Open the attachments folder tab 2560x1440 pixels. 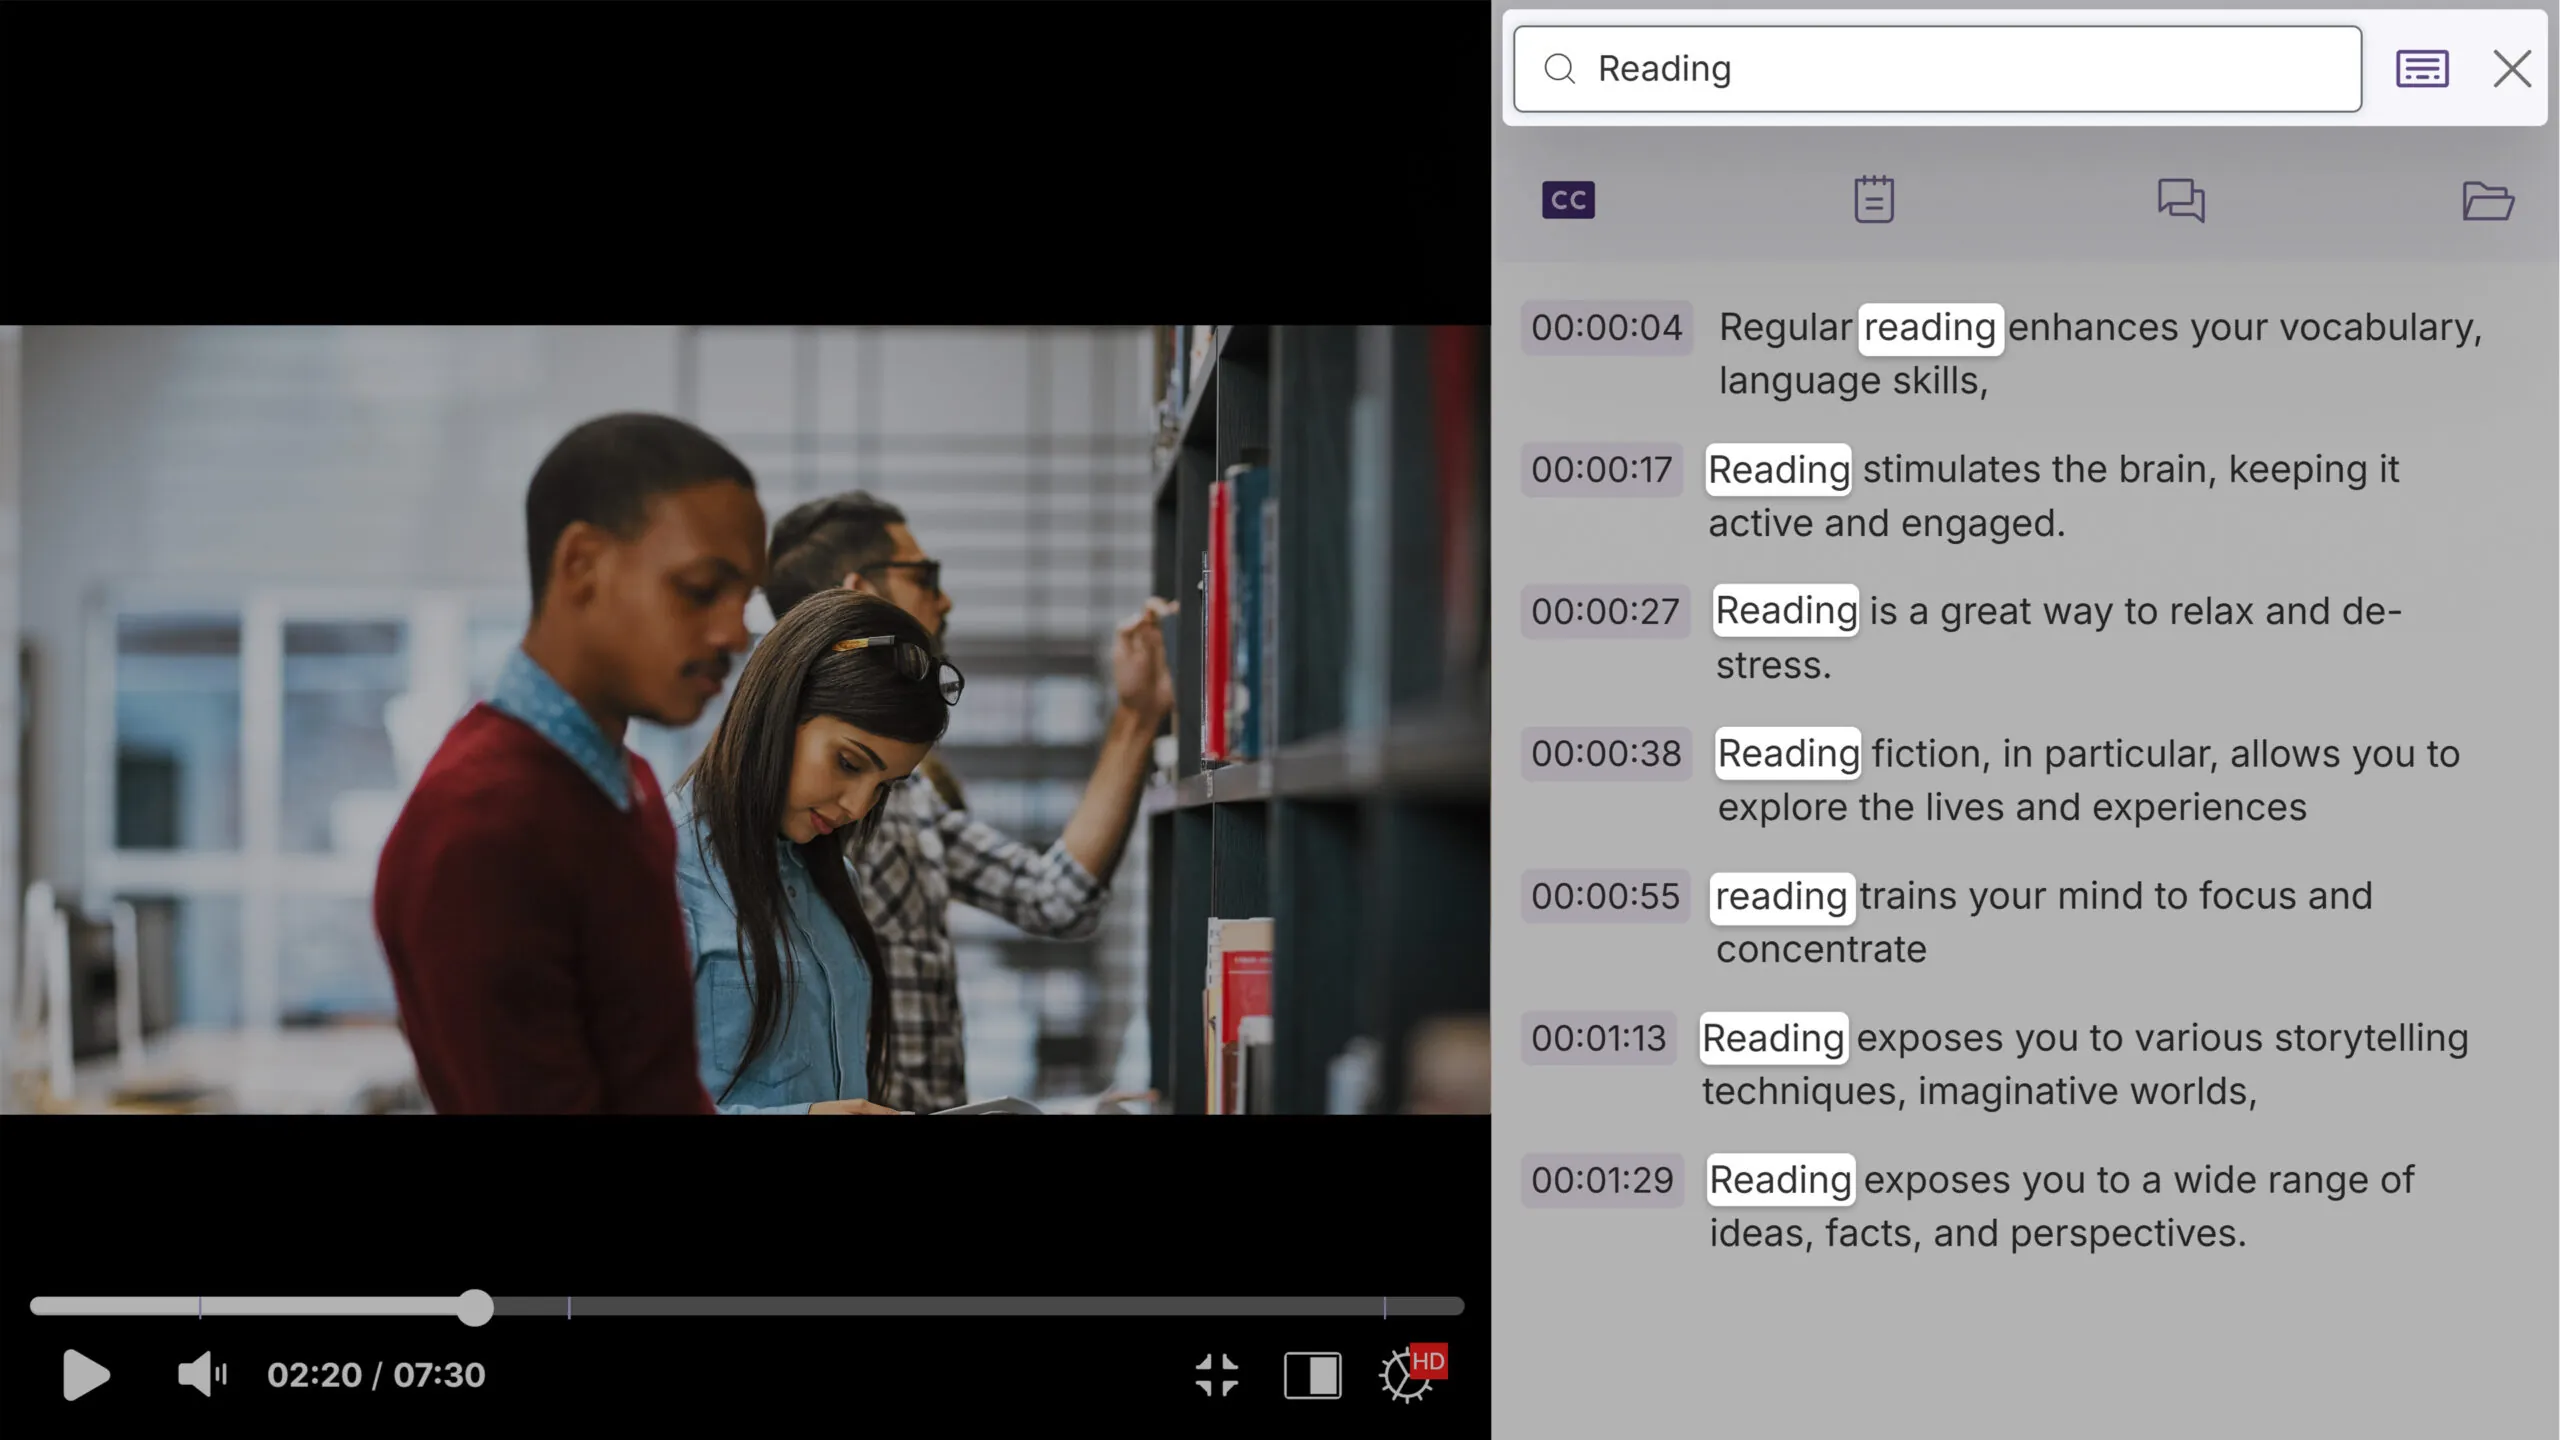point(2487,200)
